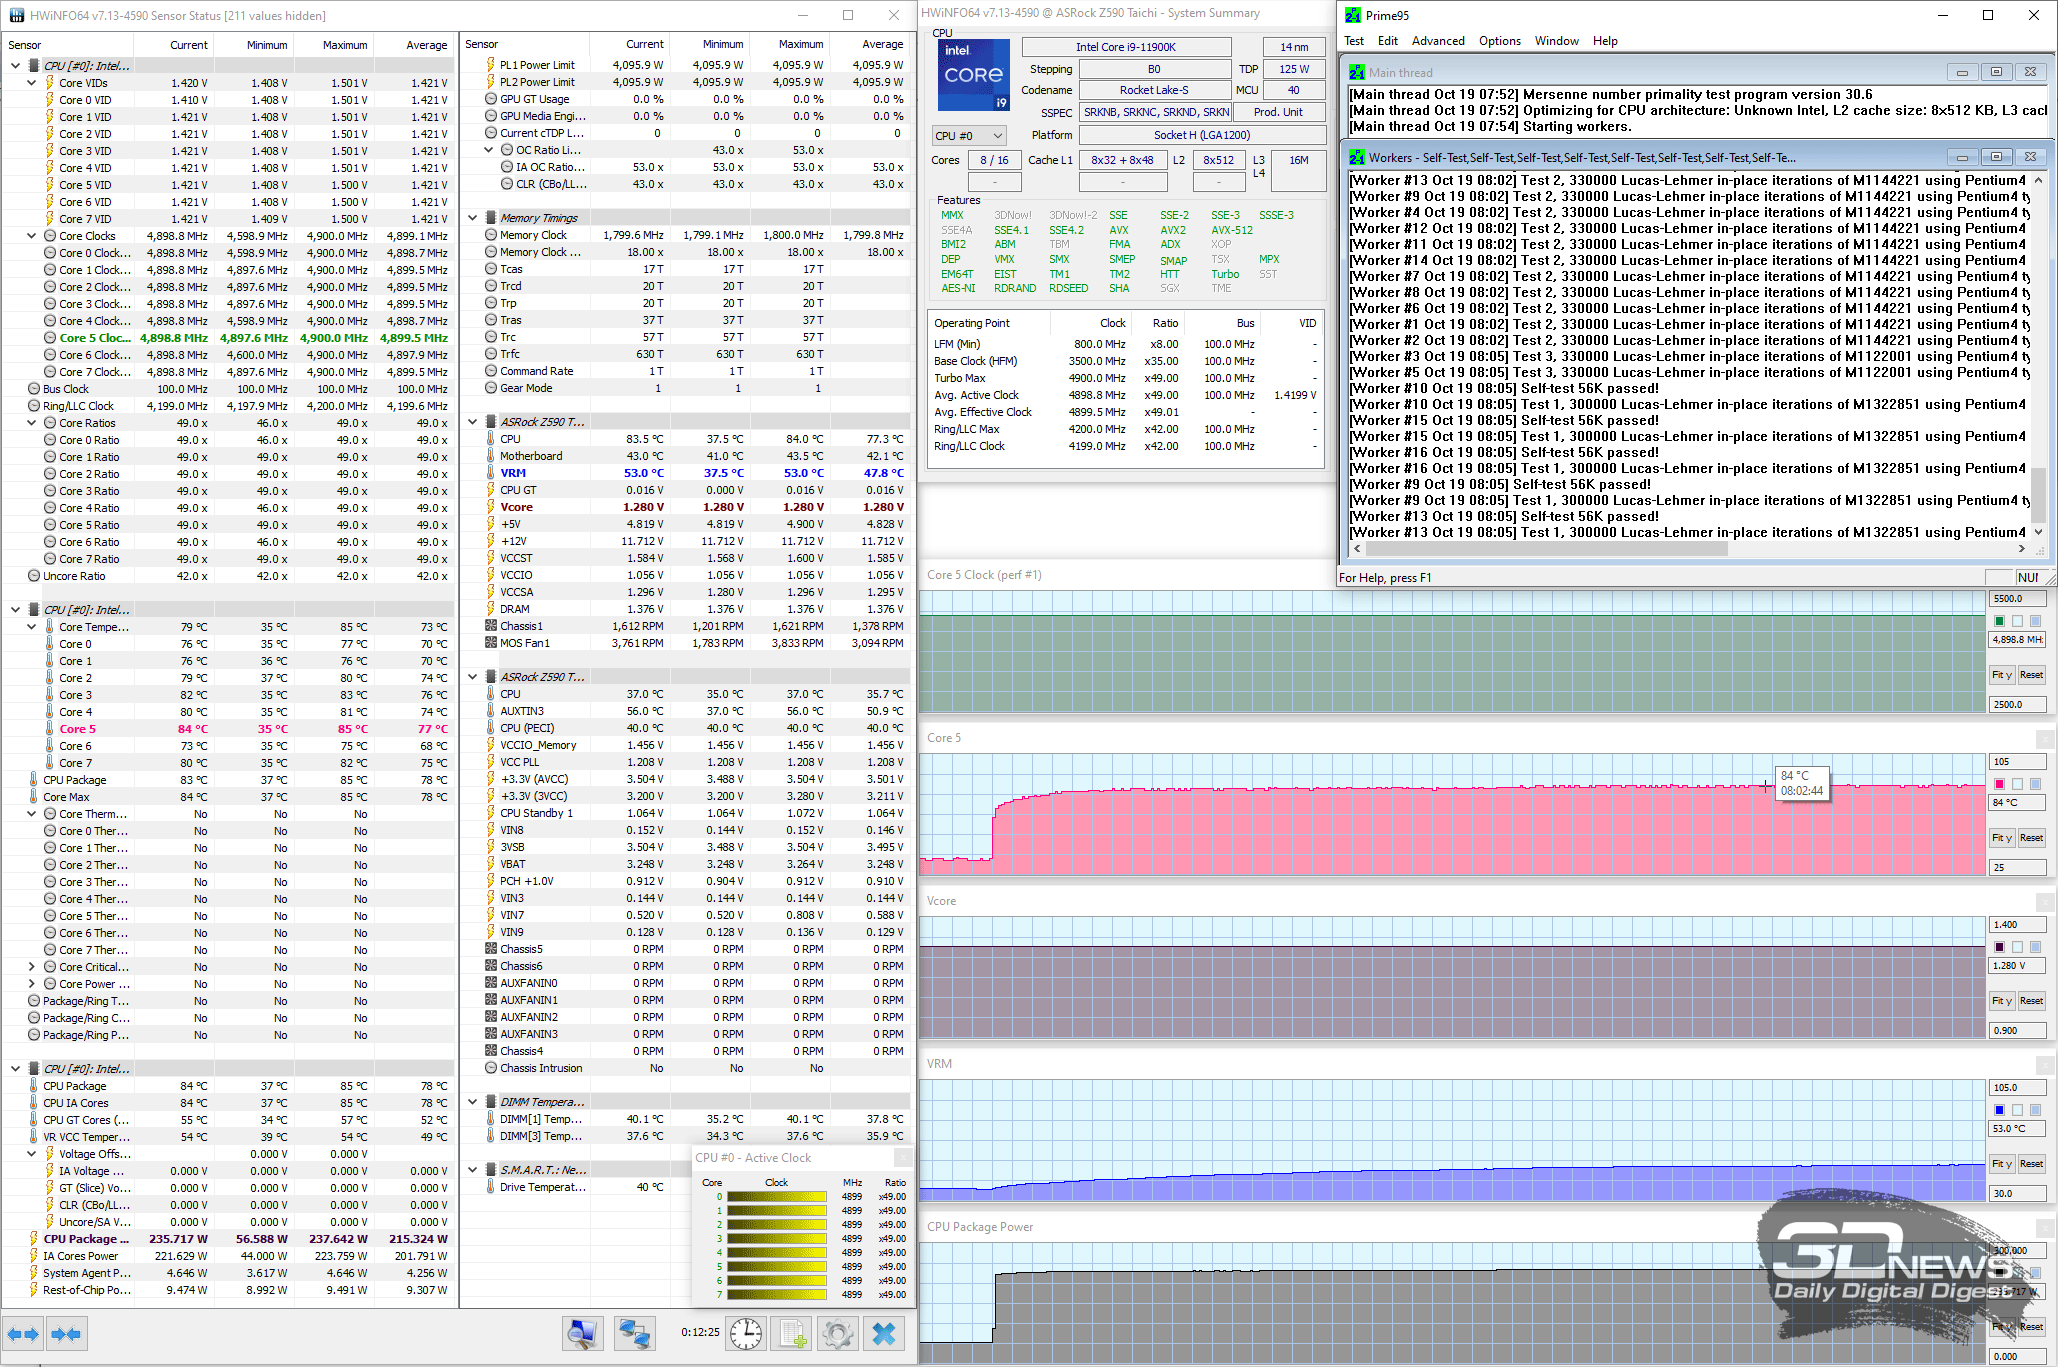The image size is (2058, 1367).
Task: Click the expand columns double-arrow icon
Action: [22, 1334]
